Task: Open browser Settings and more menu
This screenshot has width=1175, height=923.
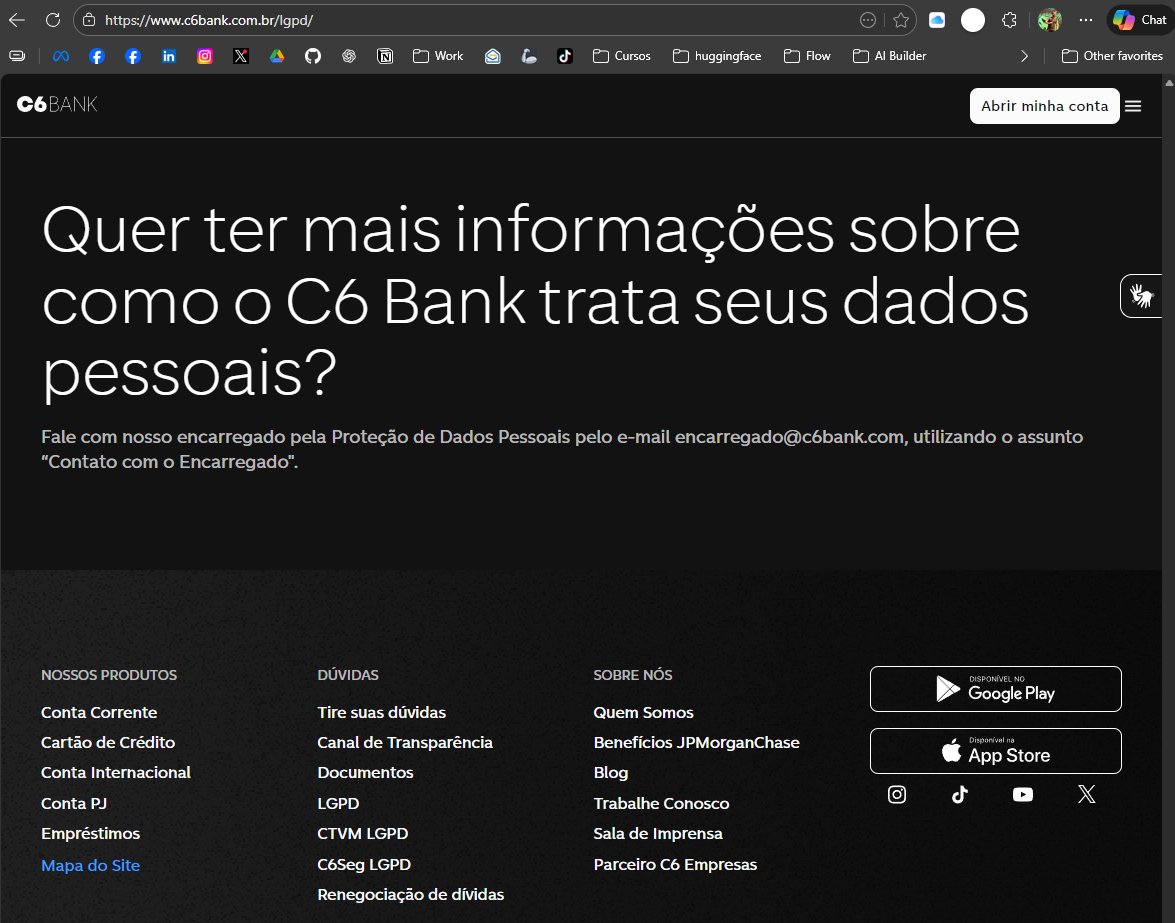Action: pos(1086,20)
